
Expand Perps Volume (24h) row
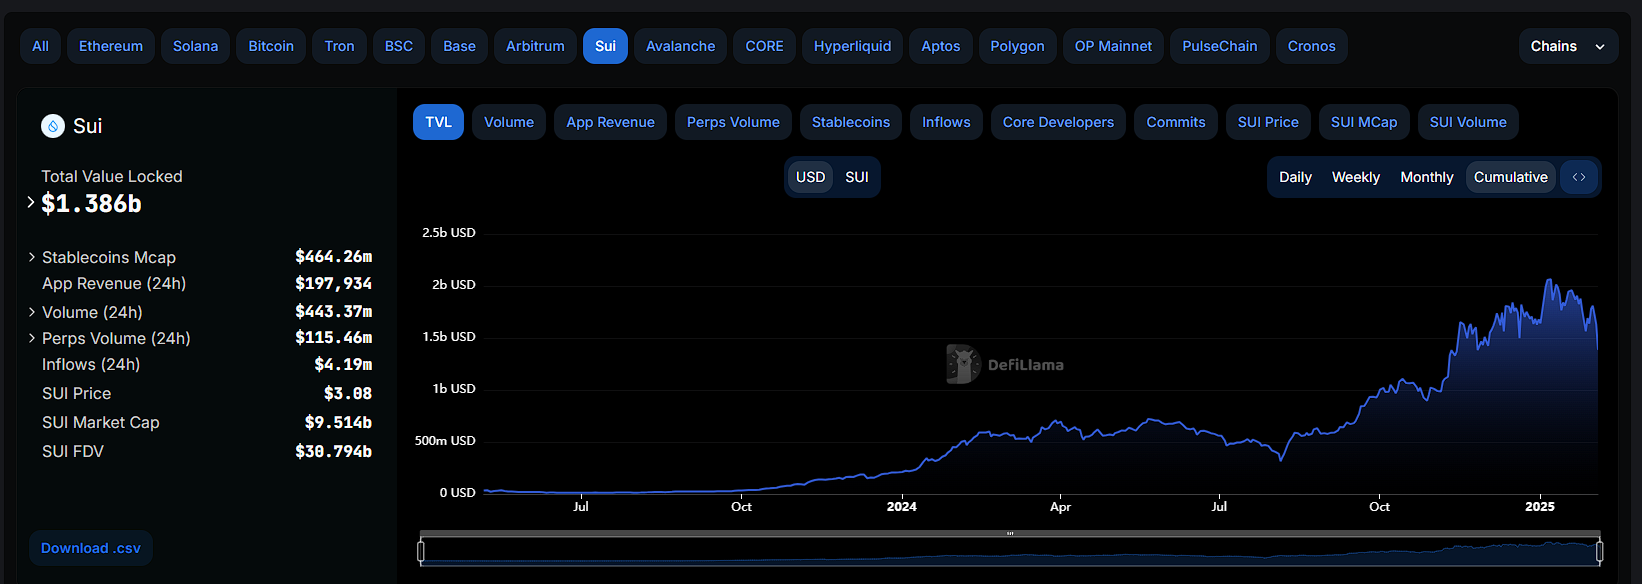(x=32, y=338)
